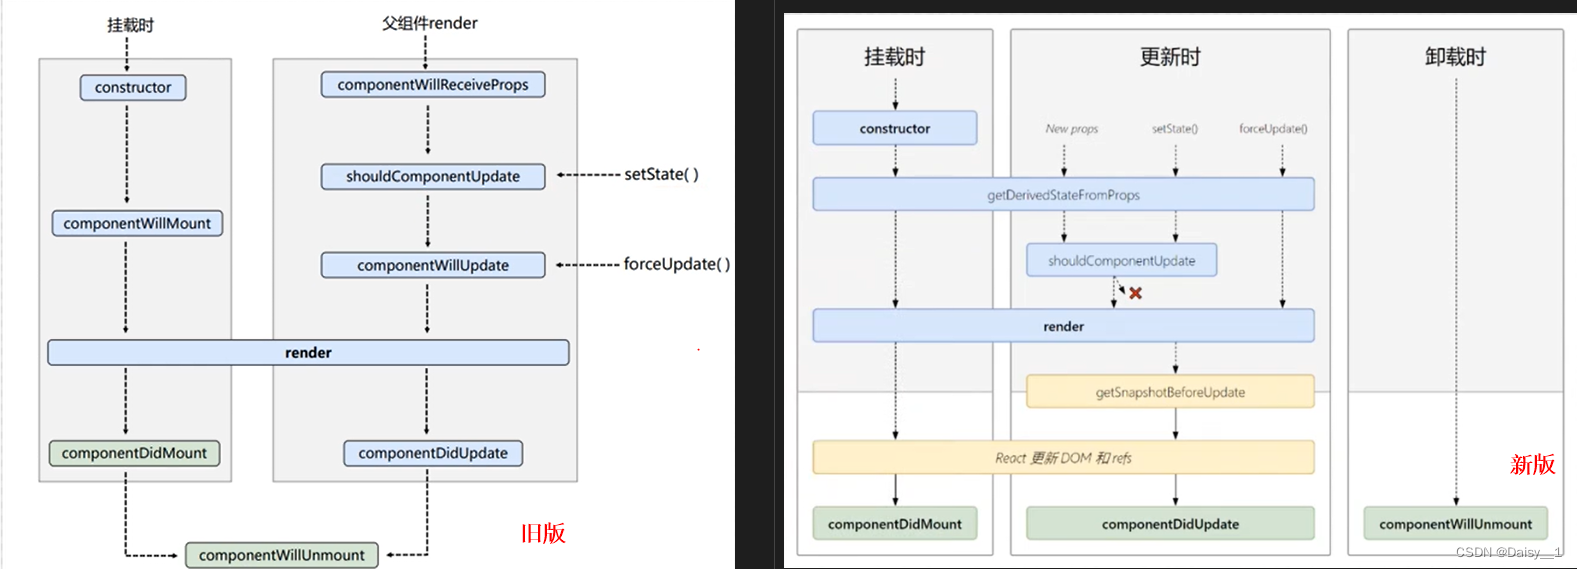Click shouldComponentUpdate in the 新版 diagram
Viewport: 1577px width, 569px height.
(x=1121, y=260)
